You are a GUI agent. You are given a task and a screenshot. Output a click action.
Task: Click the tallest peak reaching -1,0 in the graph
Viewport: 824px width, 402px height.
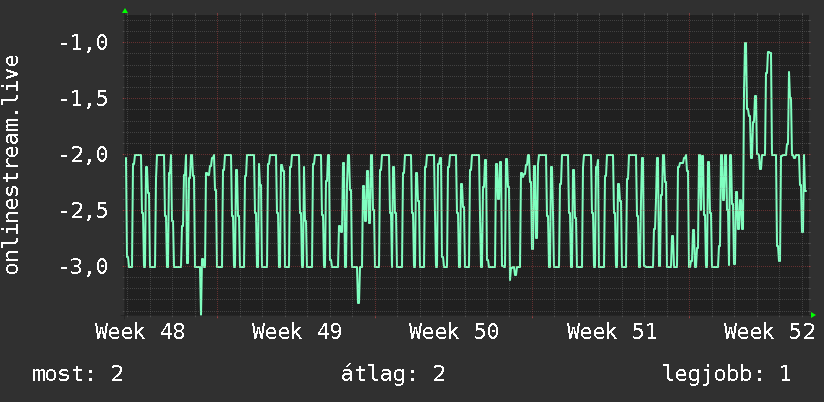(x=745, y=44)
